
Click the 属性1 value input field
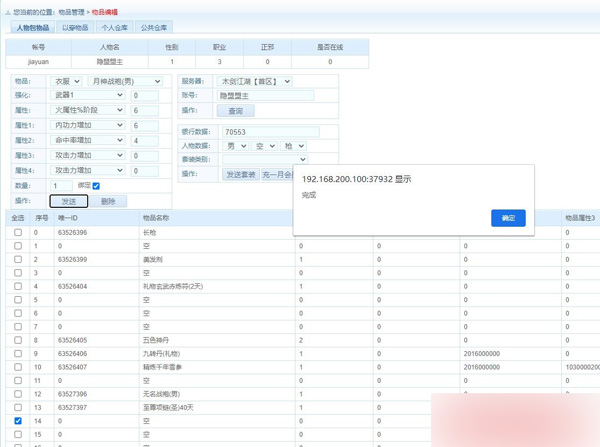point(145,126)
